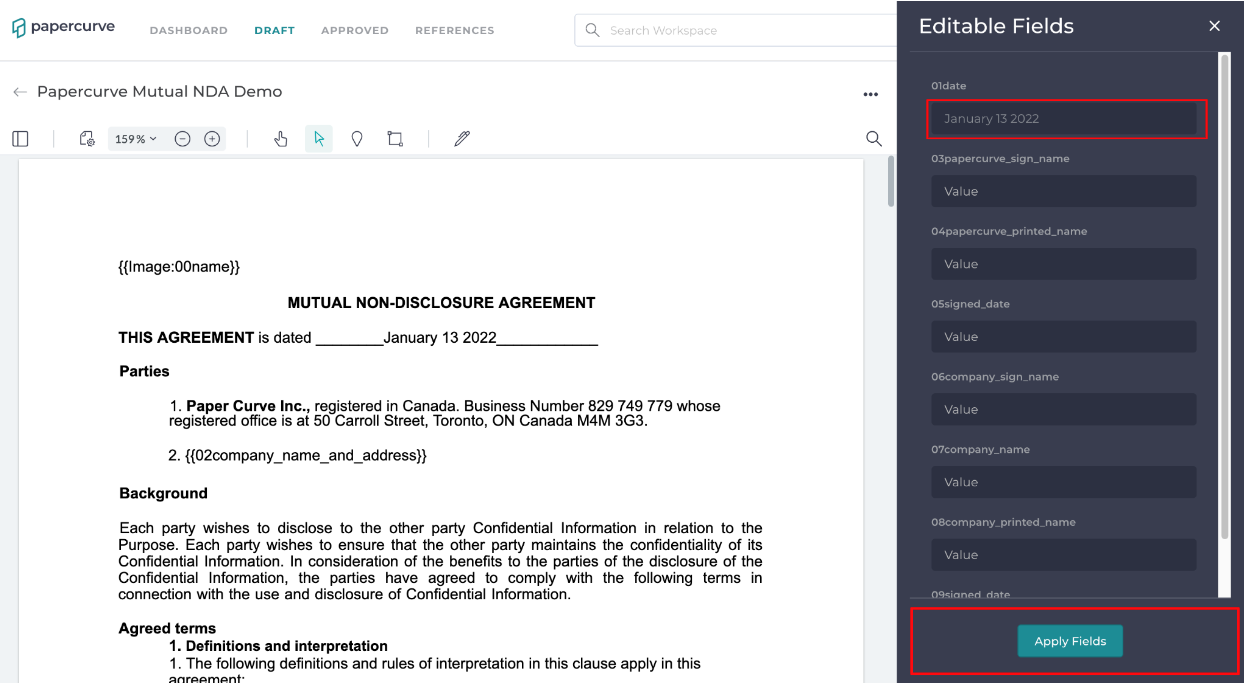
Task: Click the {{02company_name_and_address}} placeholder
Action: 306,456
